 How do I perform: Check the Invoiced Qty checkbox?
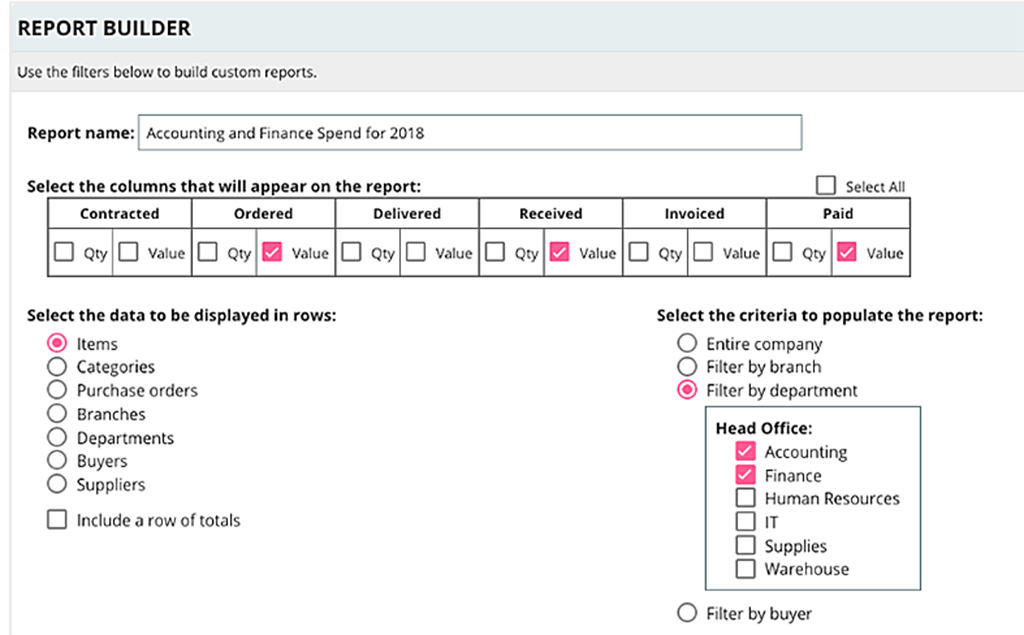point(638,252)
